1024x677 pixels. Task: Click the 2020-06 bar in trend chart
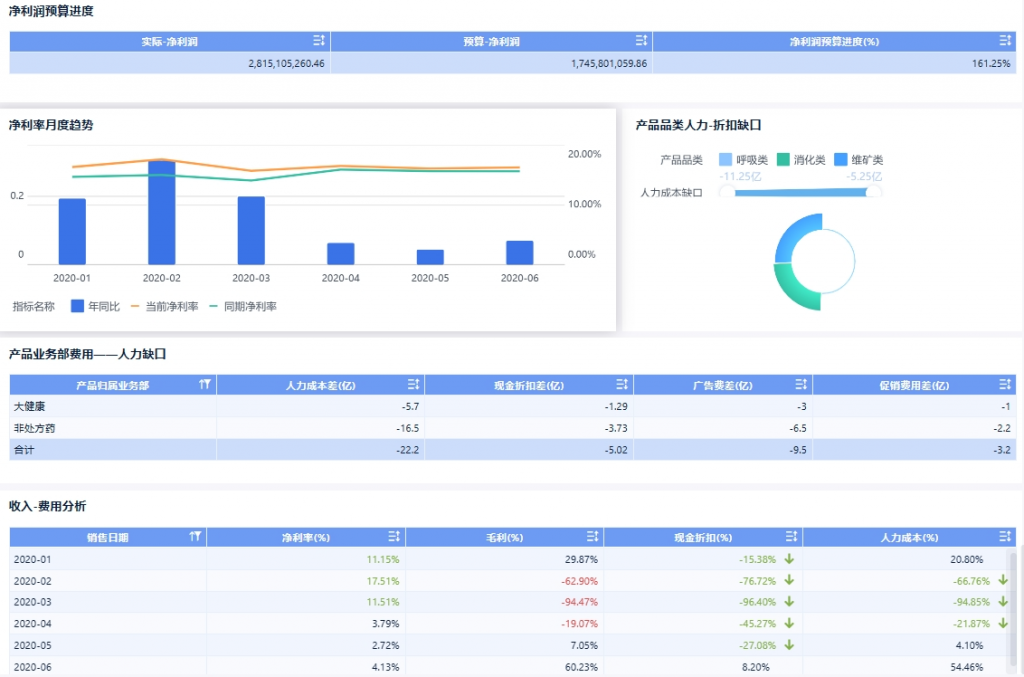(519, 253)
